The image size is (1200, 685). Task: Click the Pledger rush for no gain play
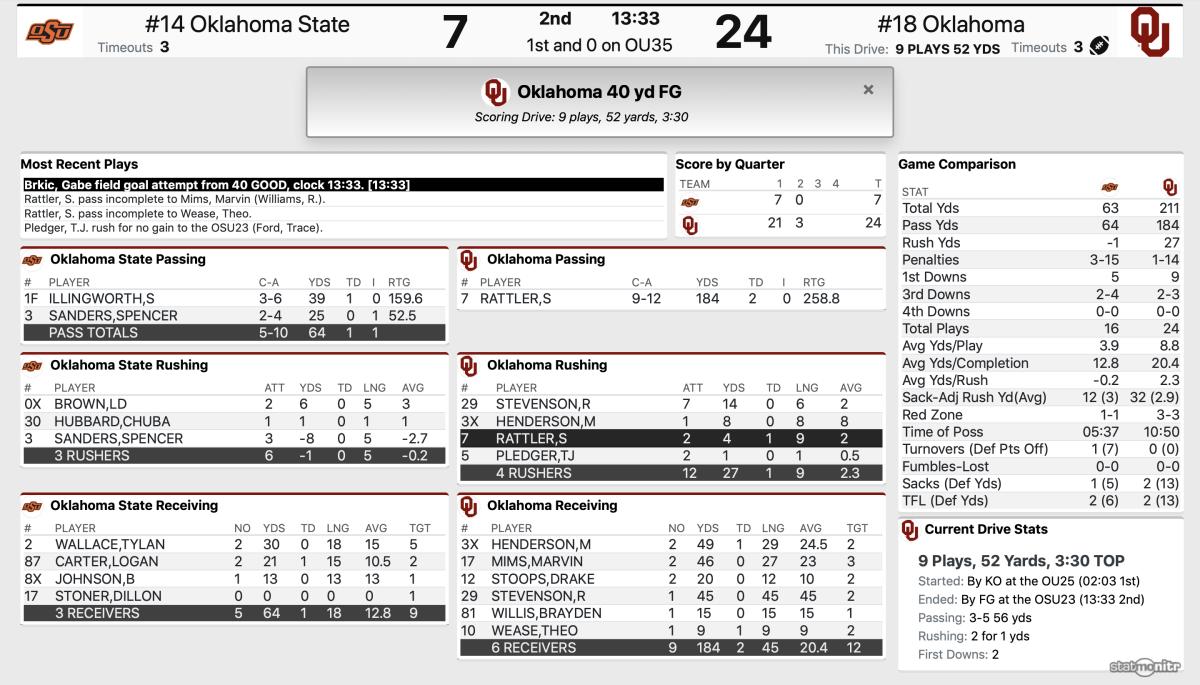pyautogui.click(x=173, y=227)
